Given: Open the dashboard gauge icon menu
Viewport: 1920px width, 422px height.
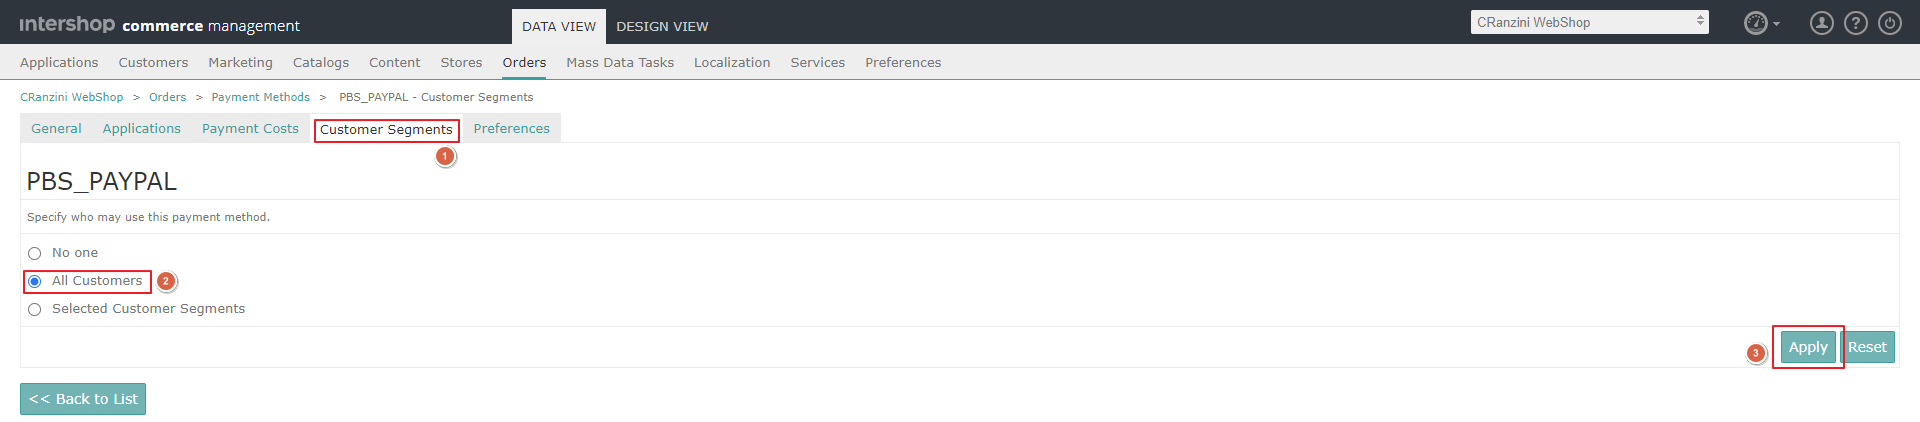Looking at the screenshot, I should [1755, 23].
